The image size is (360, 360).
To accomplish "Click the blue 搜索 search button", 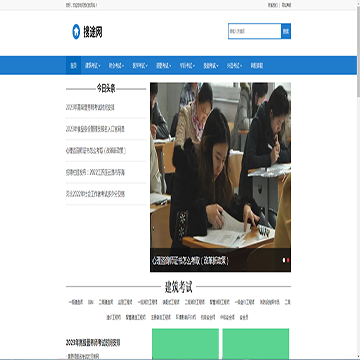I will tap(286, 31).
